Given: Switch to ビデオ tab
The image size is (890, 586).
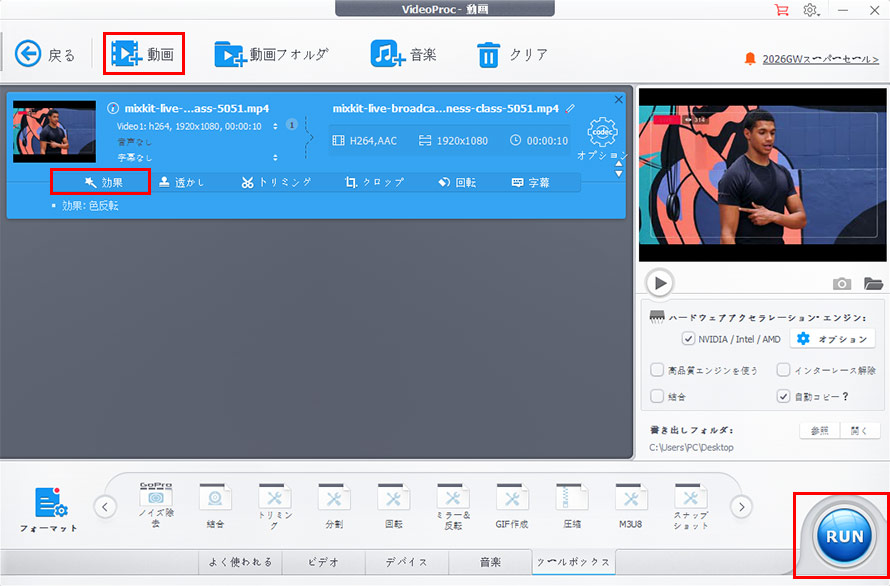Looking at the screenshot, I should pos(324,562).
